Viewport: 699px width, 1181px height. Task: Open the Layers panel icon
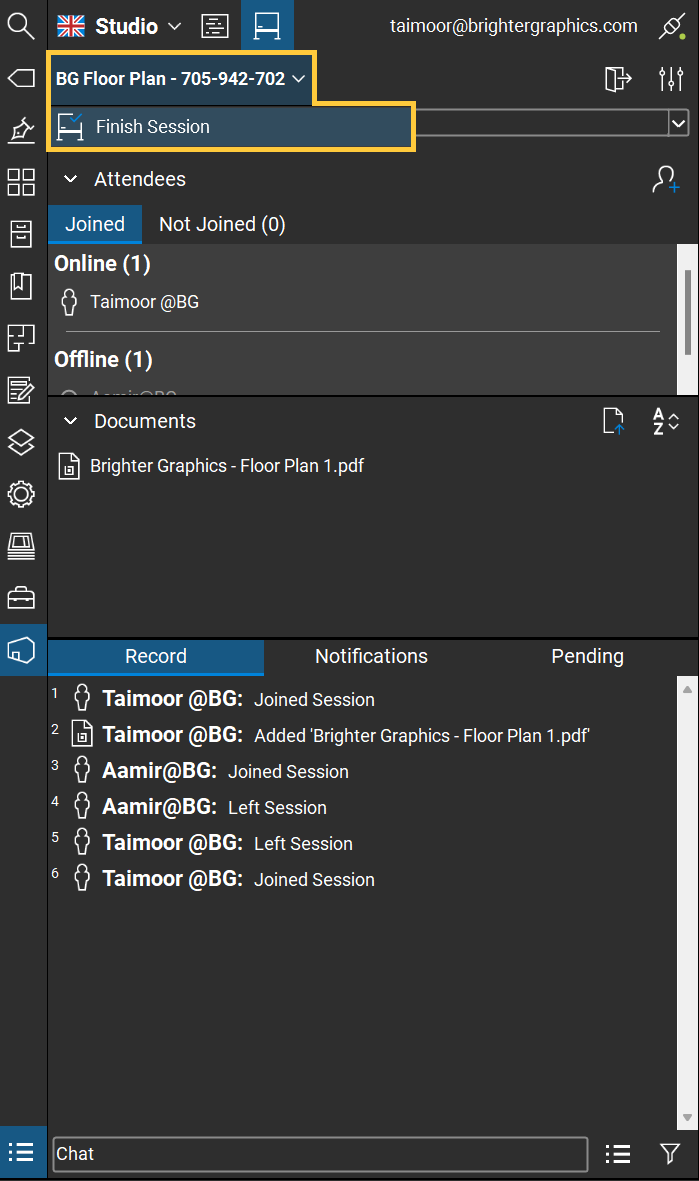(21, 442)
